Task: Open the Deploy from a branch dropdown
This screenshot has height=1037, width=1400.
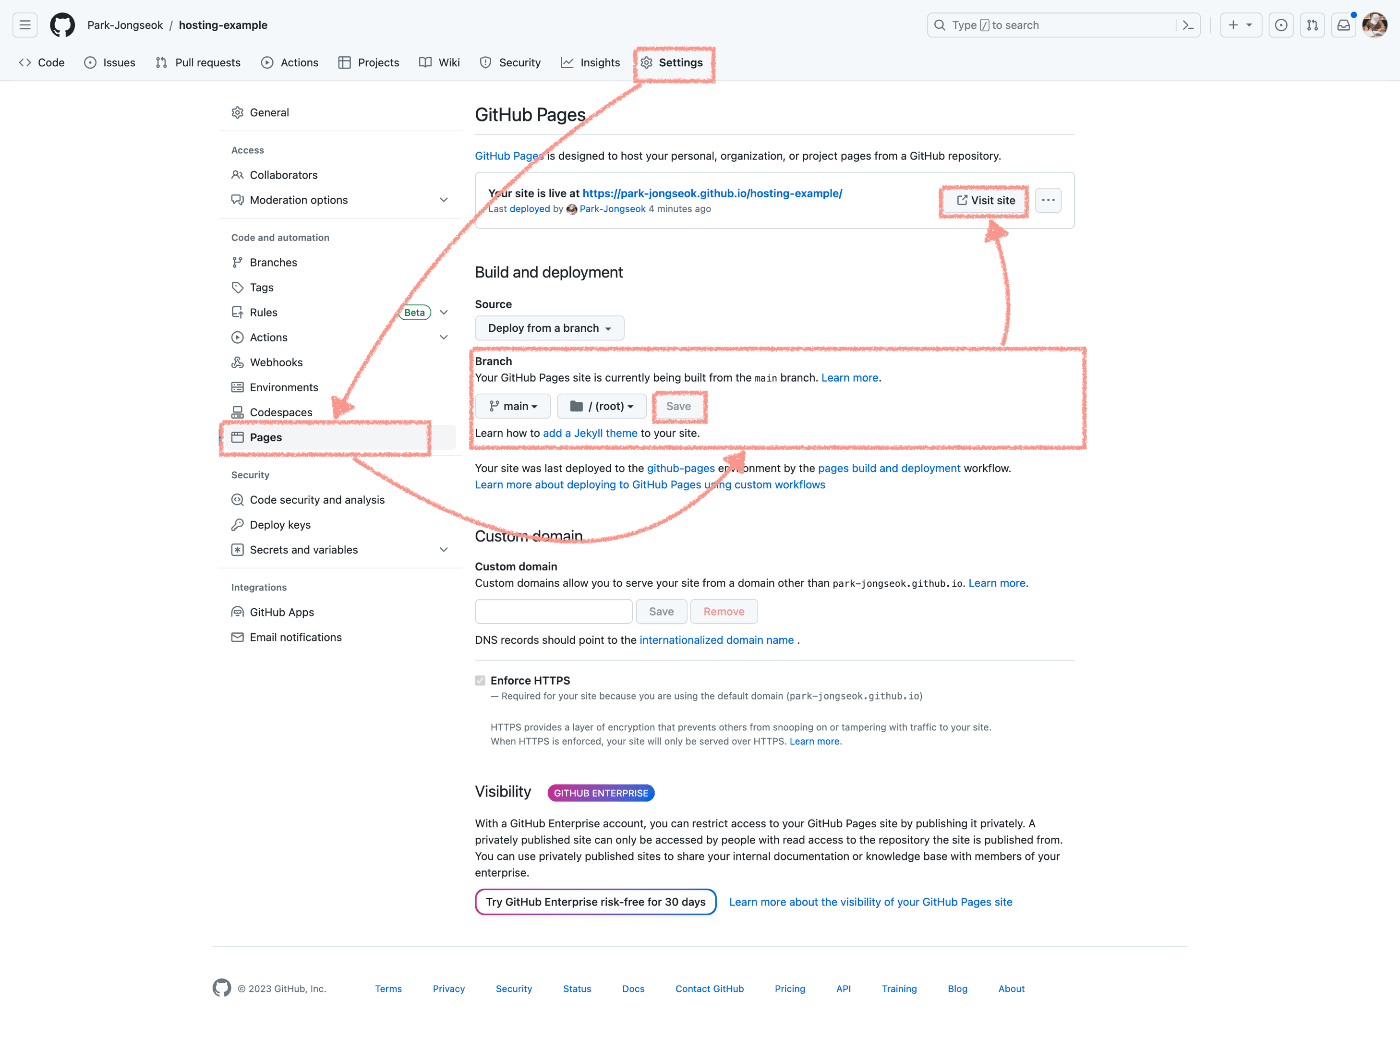Action: (549, 328)
